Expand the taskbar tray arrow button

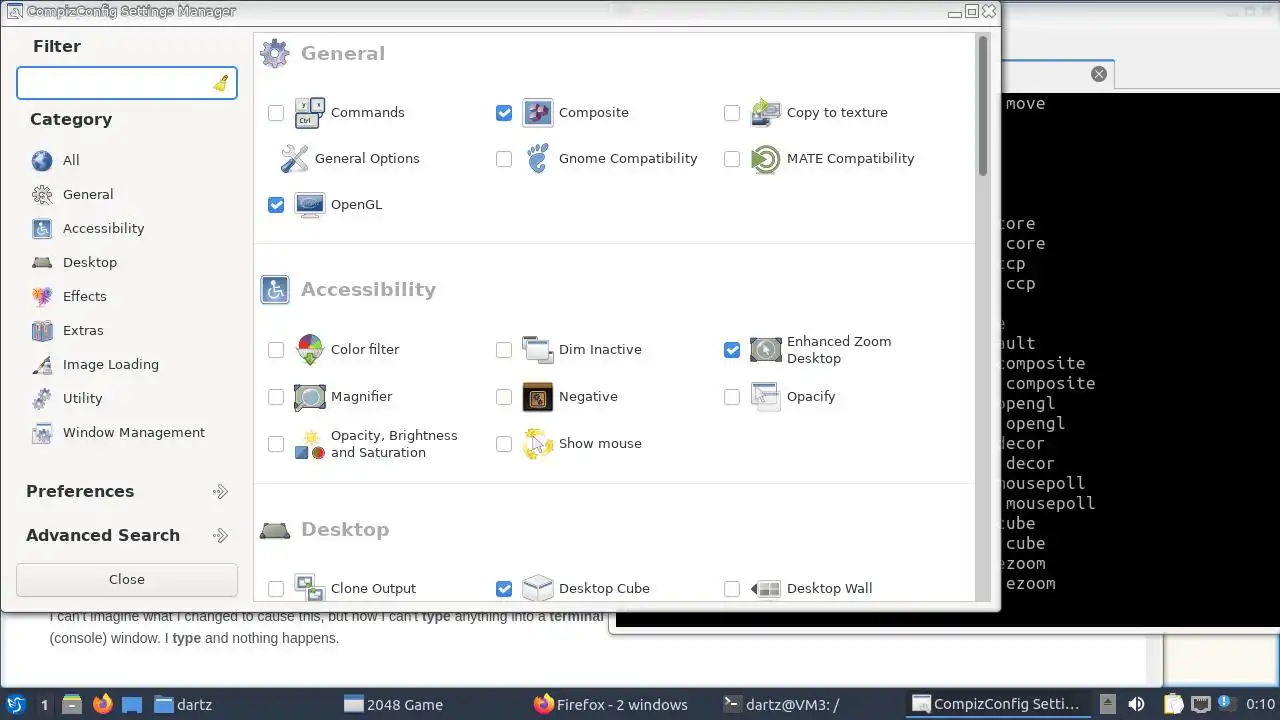click(x=1107, y=704)
